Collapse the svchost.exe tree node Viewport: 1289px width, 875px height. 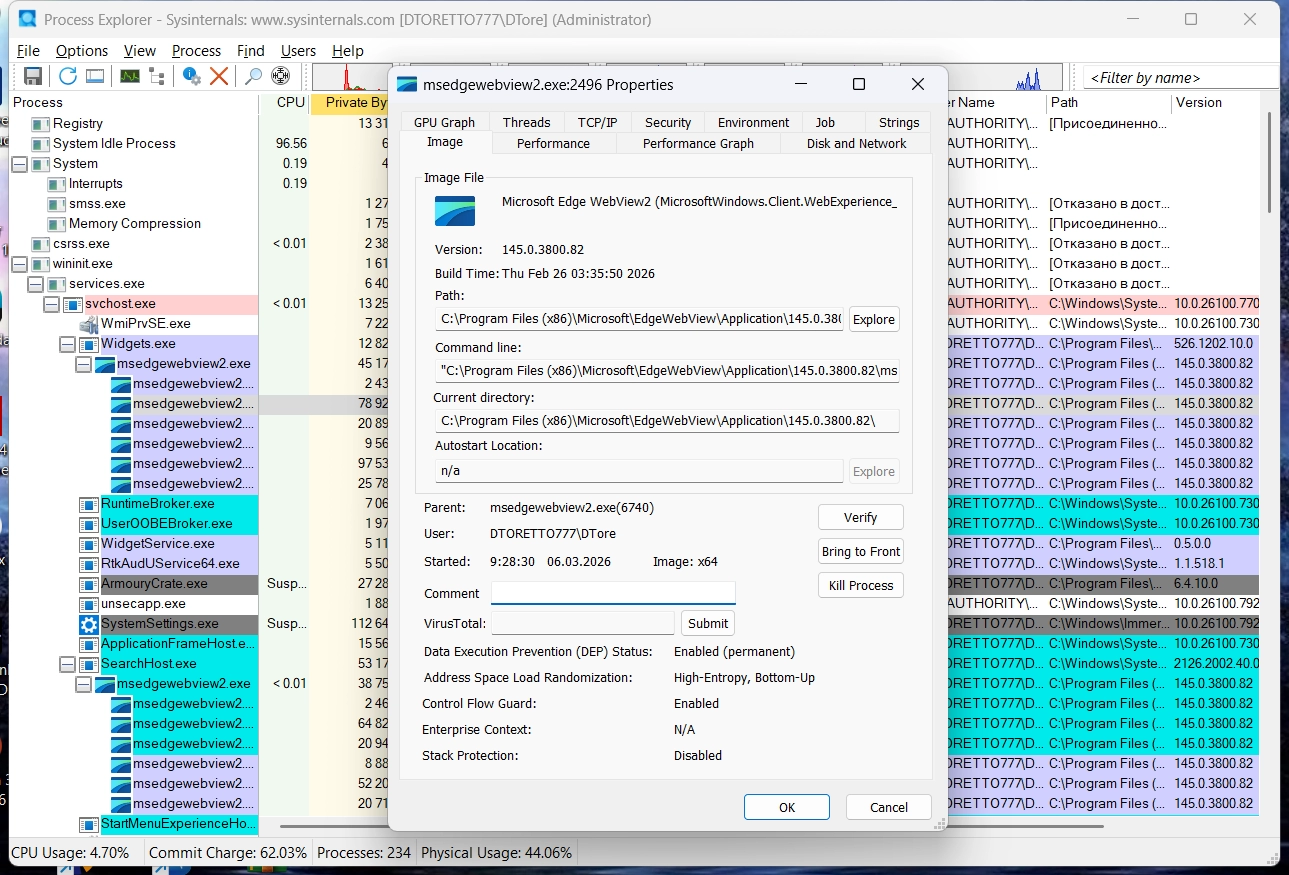(52, 304)
